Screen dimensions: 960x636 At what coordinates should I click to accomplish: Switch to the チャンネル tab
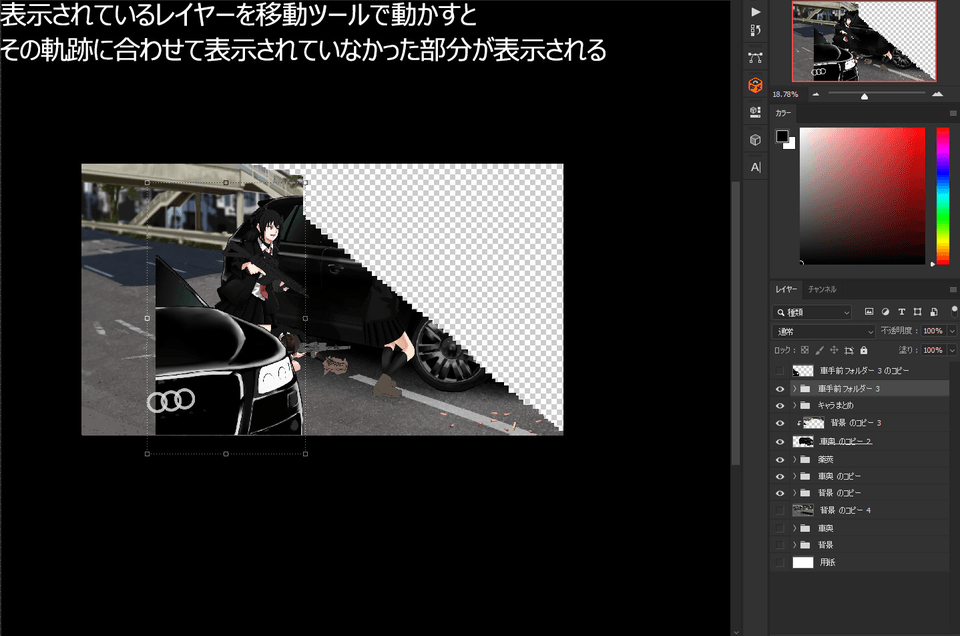pos(823,289)
